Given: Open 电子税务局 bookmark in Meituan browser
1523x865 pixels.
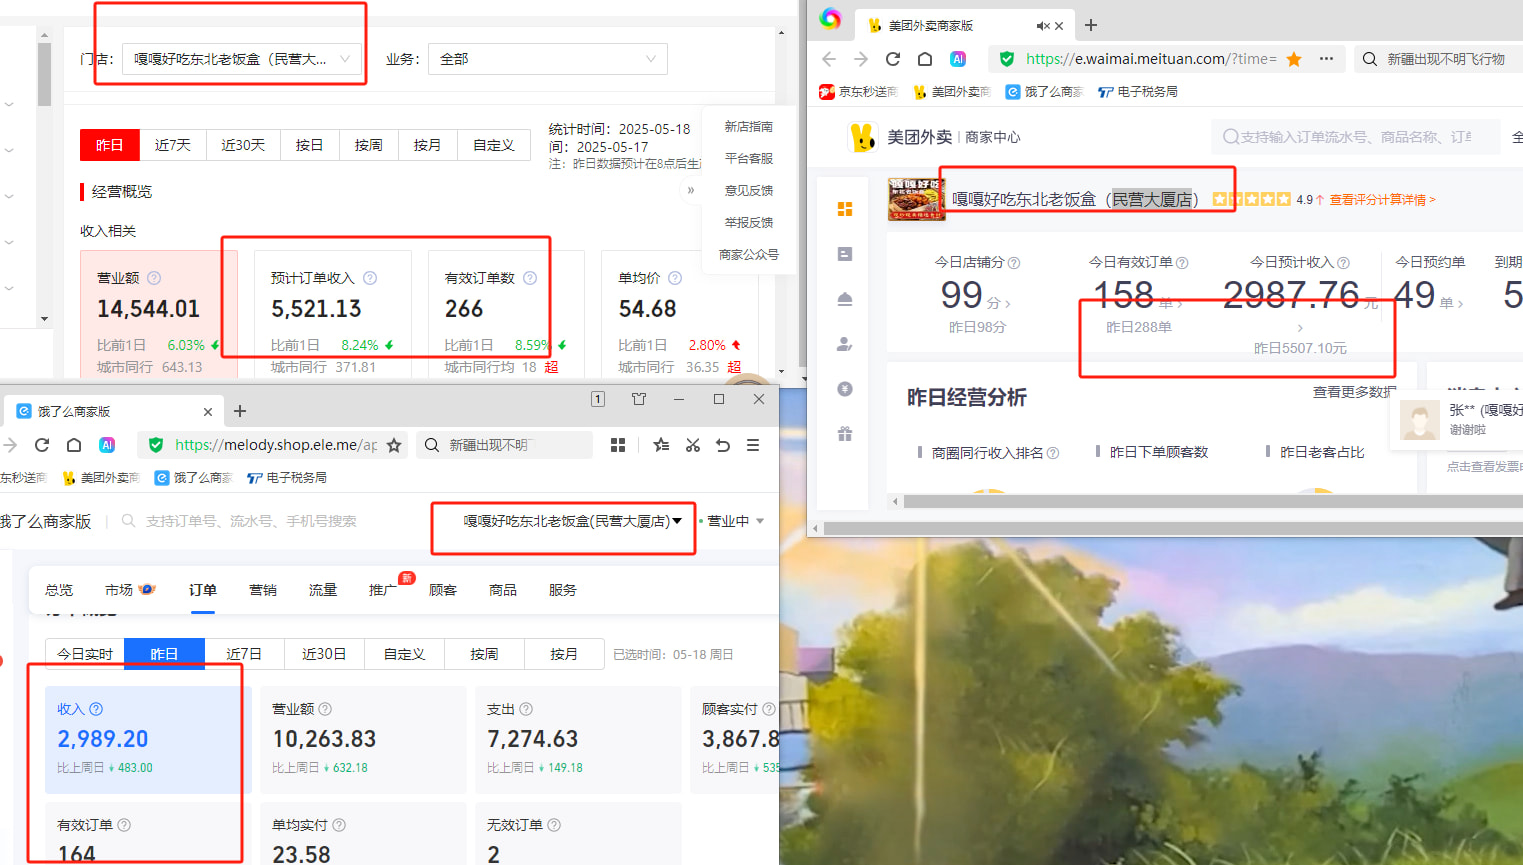Looking at the screenshot, I should [1138, 91].
